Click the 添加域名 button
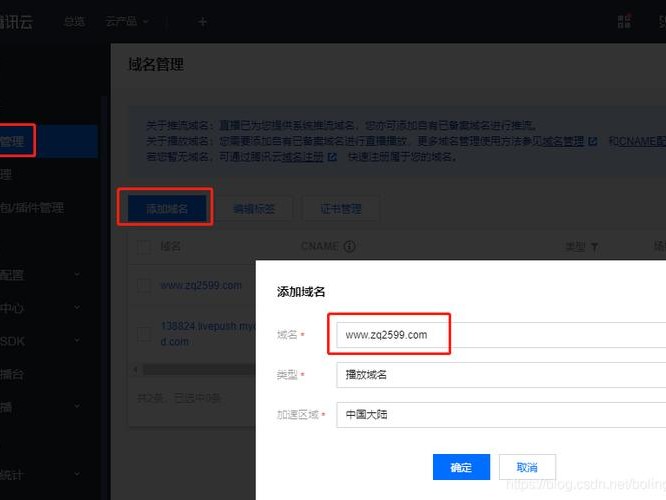The image size is (666, 500). pyautogui.click(x=167, y=209)
